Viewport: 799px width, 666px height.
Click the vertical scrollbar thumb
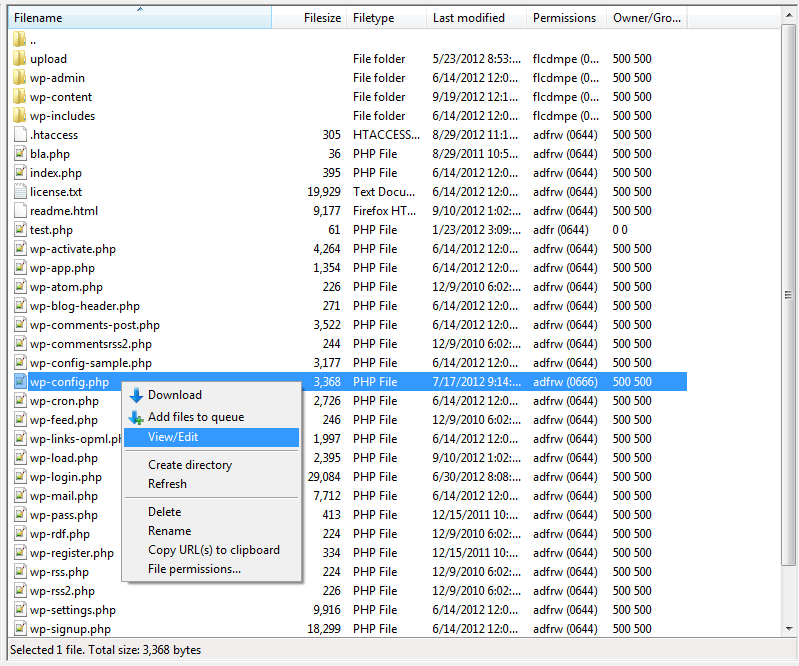(x=789, y=295)
